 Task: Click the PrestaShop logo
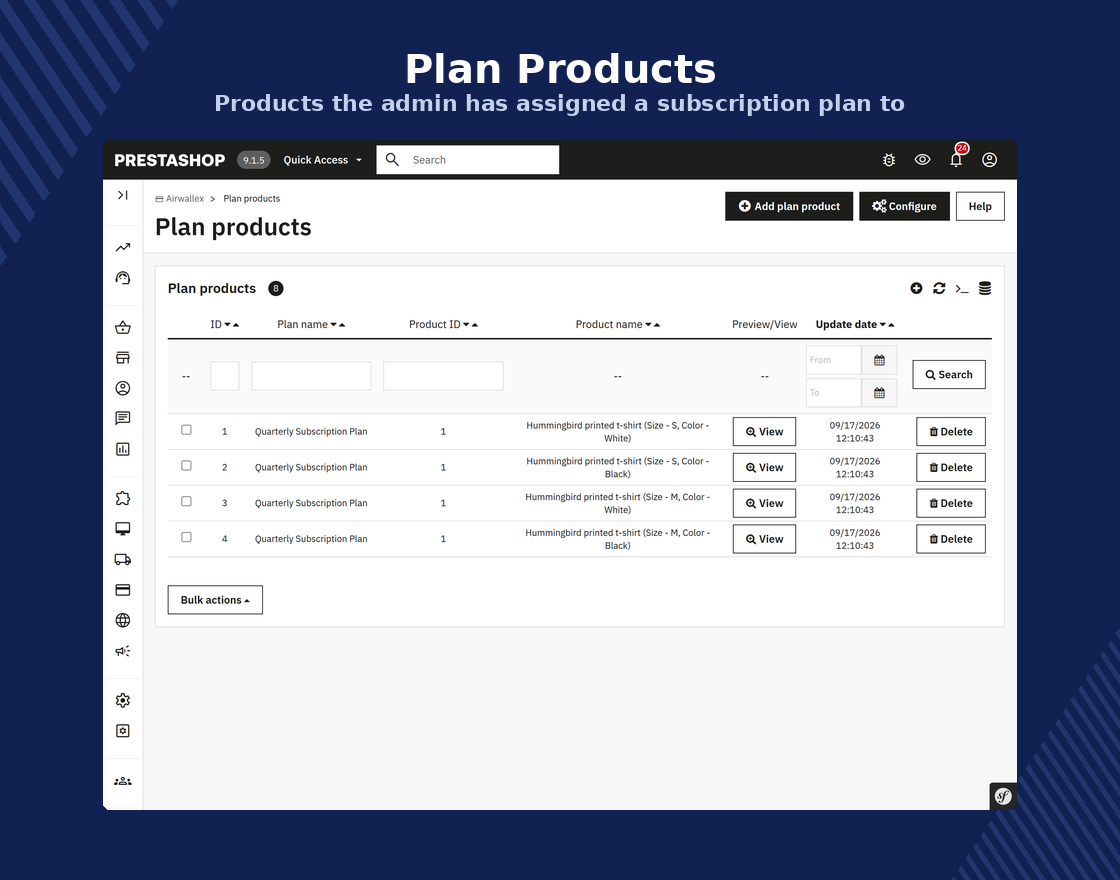pos(169,160)
